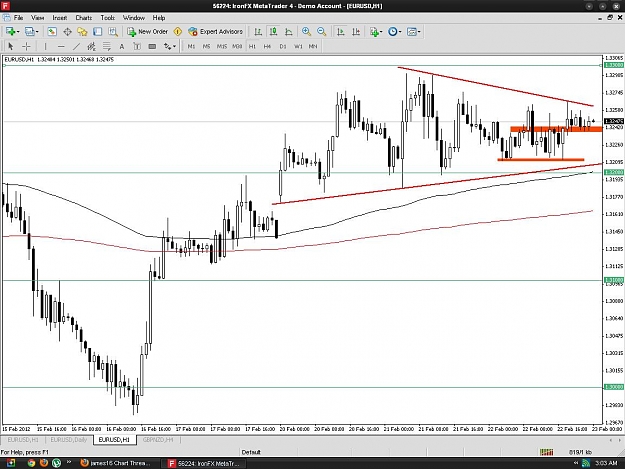Switch to the first EURUSD,H1 chart tab
Viewport: 625px width, 469px height.
point(23,440)
